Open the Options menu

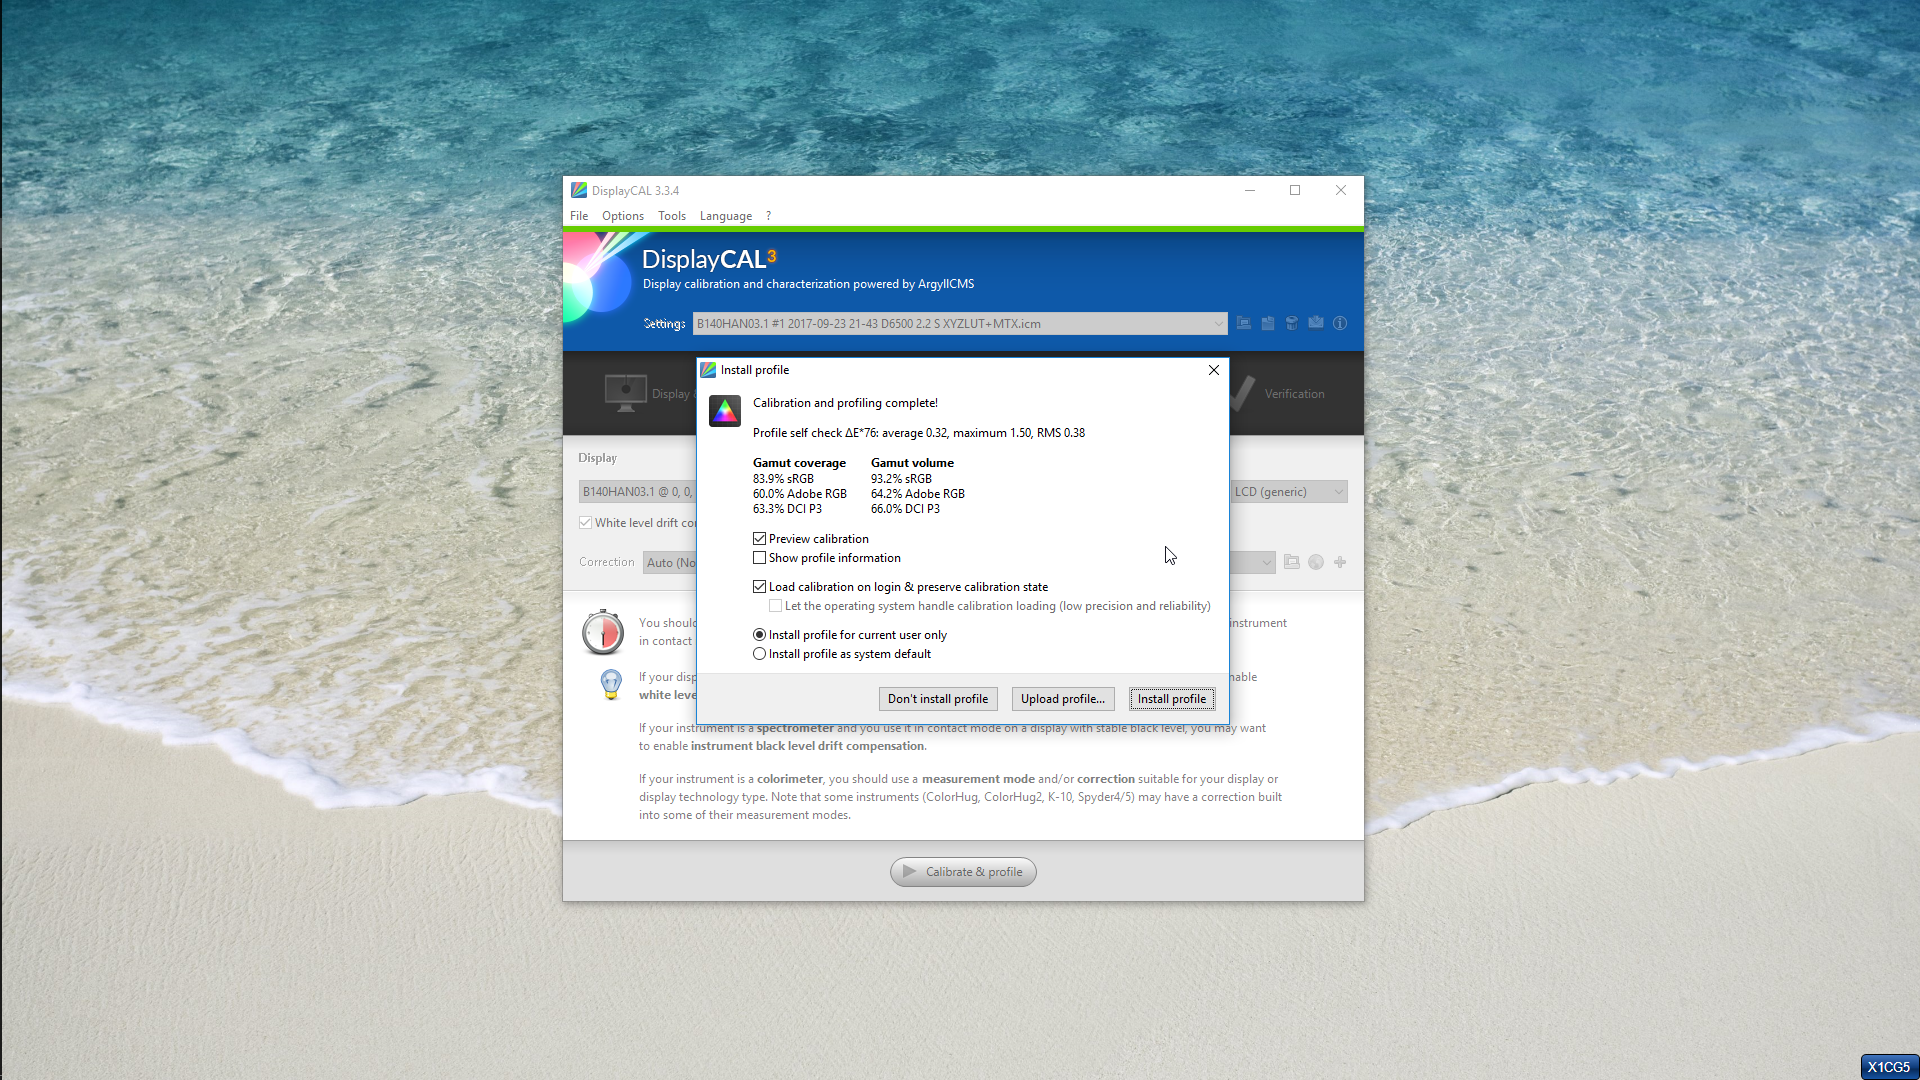623,216
